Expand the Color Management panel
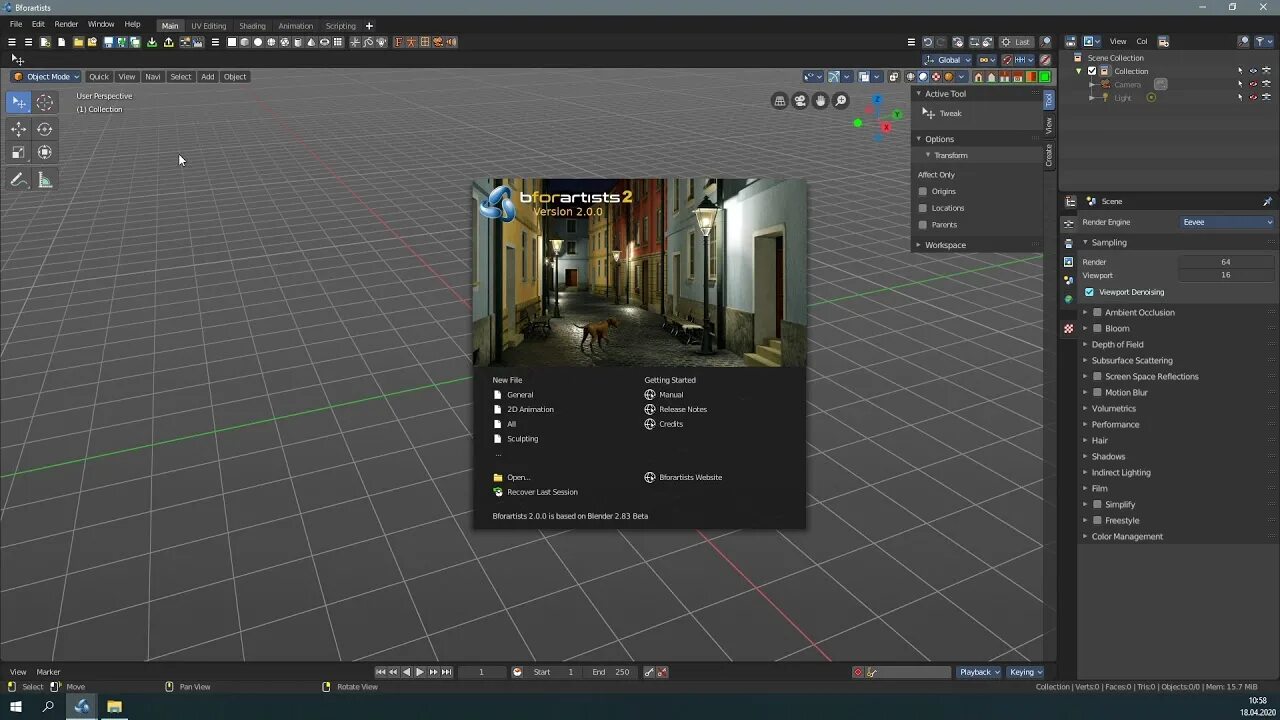Viewport: 1280px width, 720px height. pos(1127,536)
